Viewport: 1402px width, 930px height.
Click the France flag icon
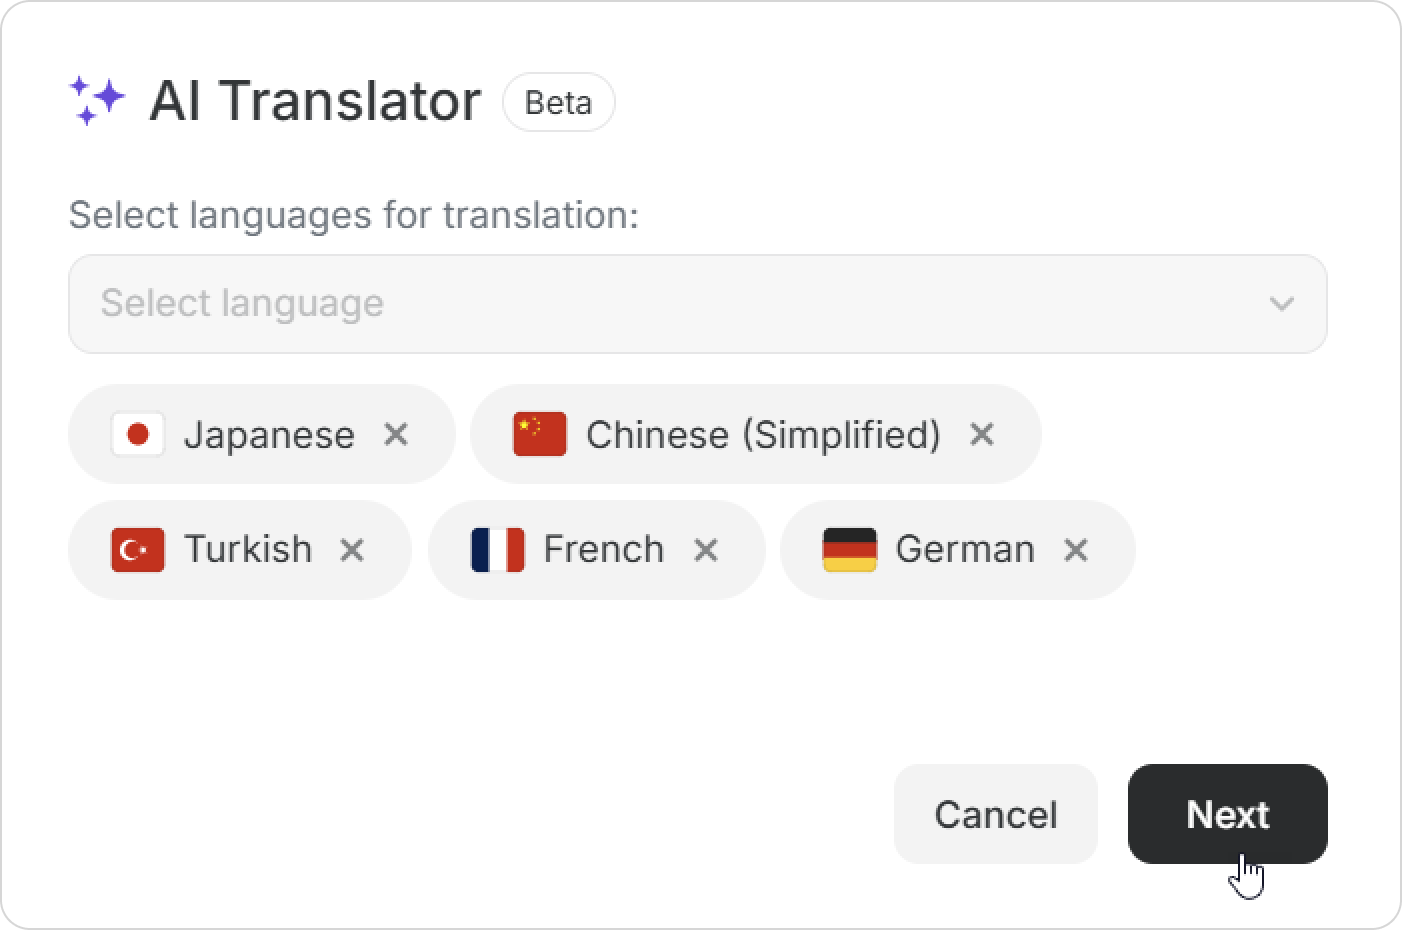pyautogui.click(x=498, y=550)
